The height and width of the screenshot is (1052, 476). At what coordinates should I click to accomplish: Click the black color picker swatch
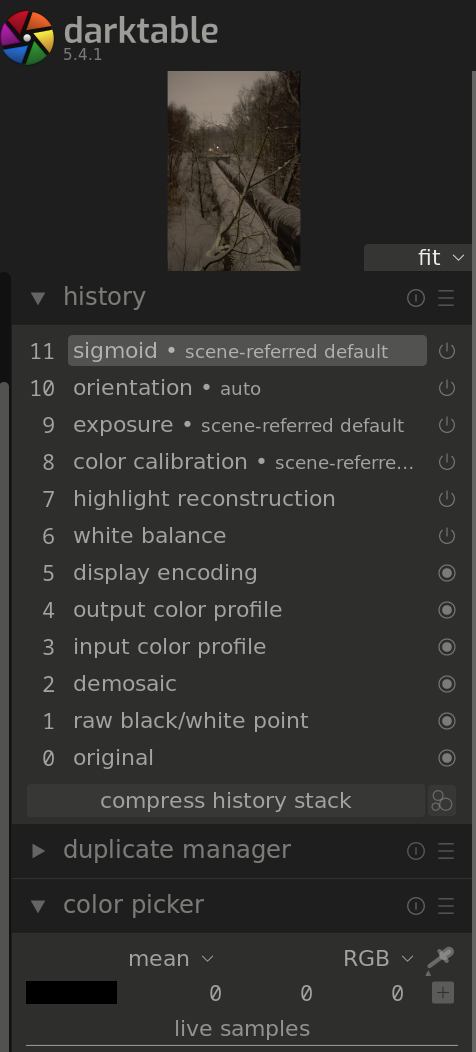point(71,992)
